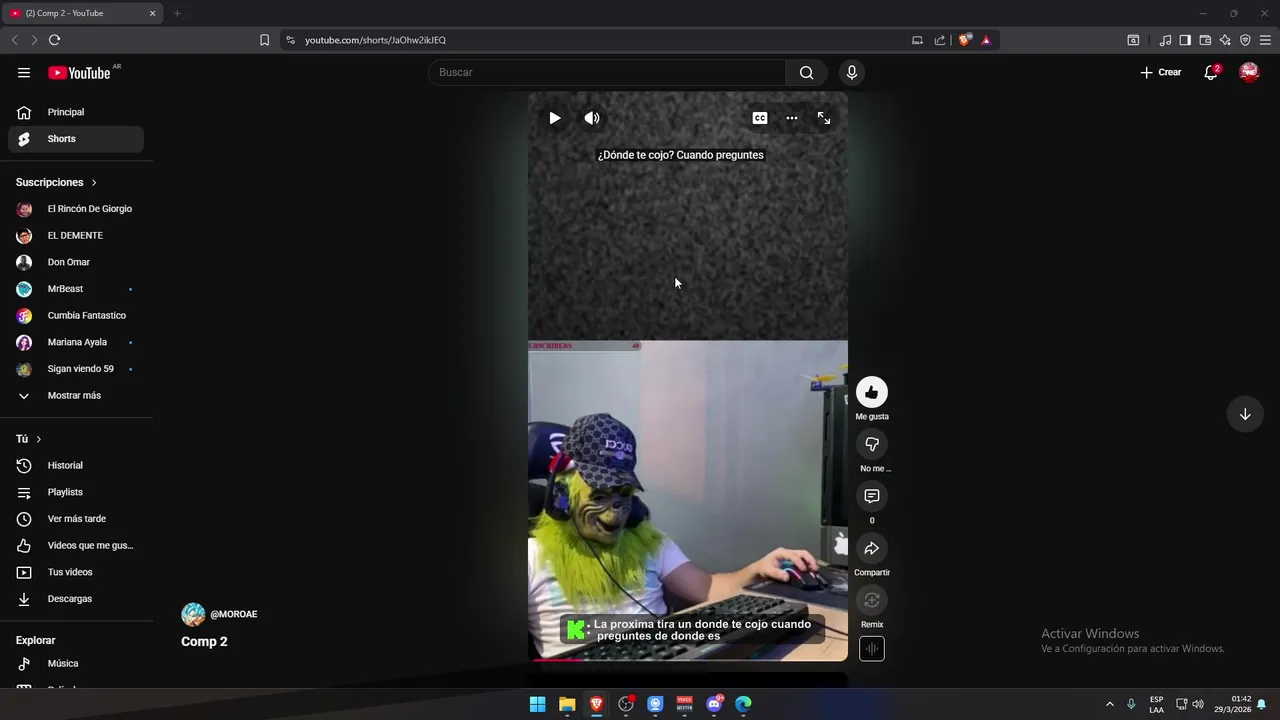Go to next Short with down arrow
Screen dimensions: 1280x720
[x=1245, y=414]
